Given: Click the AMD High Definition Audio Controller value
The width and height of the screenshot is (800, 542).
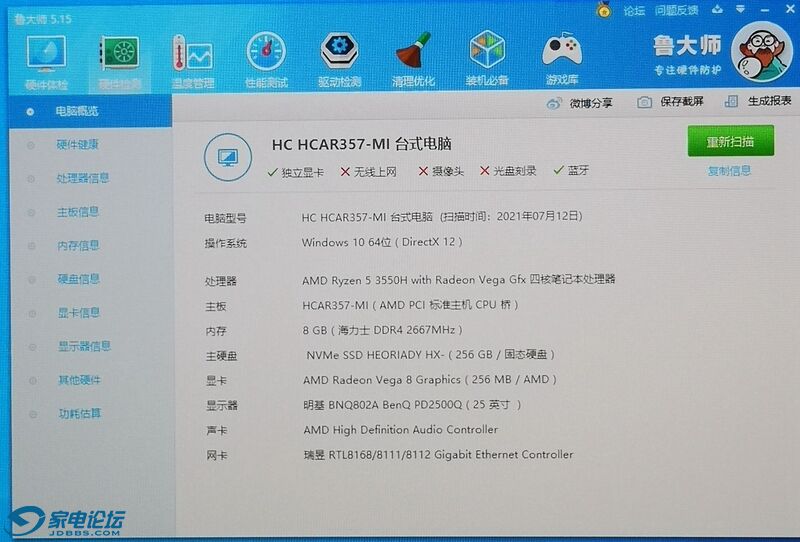Looking at the screenshot, I should point(401,430).
